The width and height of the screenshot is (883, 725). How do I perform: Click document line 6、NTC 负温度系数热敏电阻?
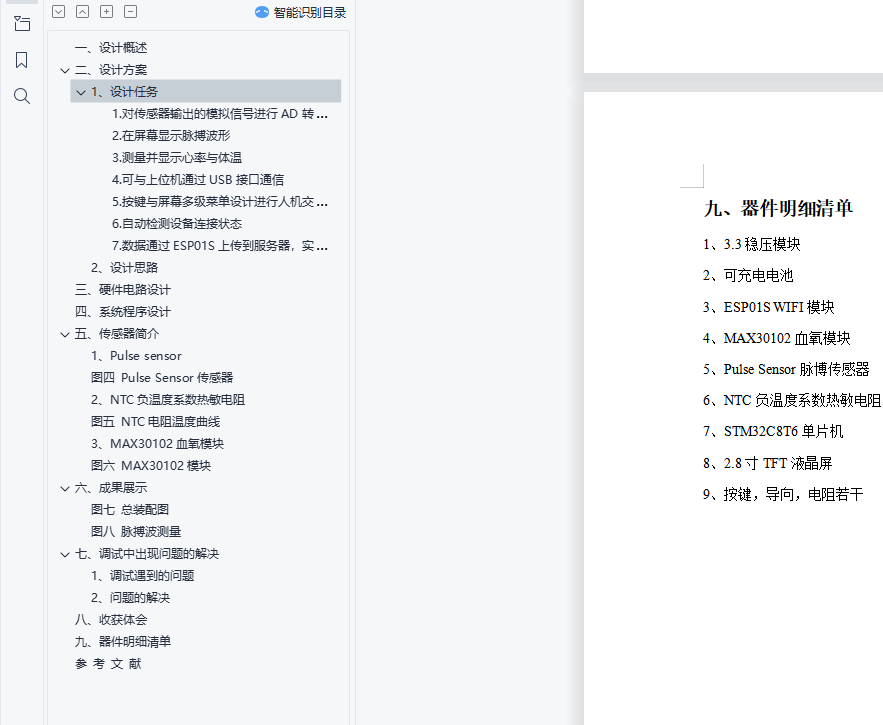click(792, 400)
